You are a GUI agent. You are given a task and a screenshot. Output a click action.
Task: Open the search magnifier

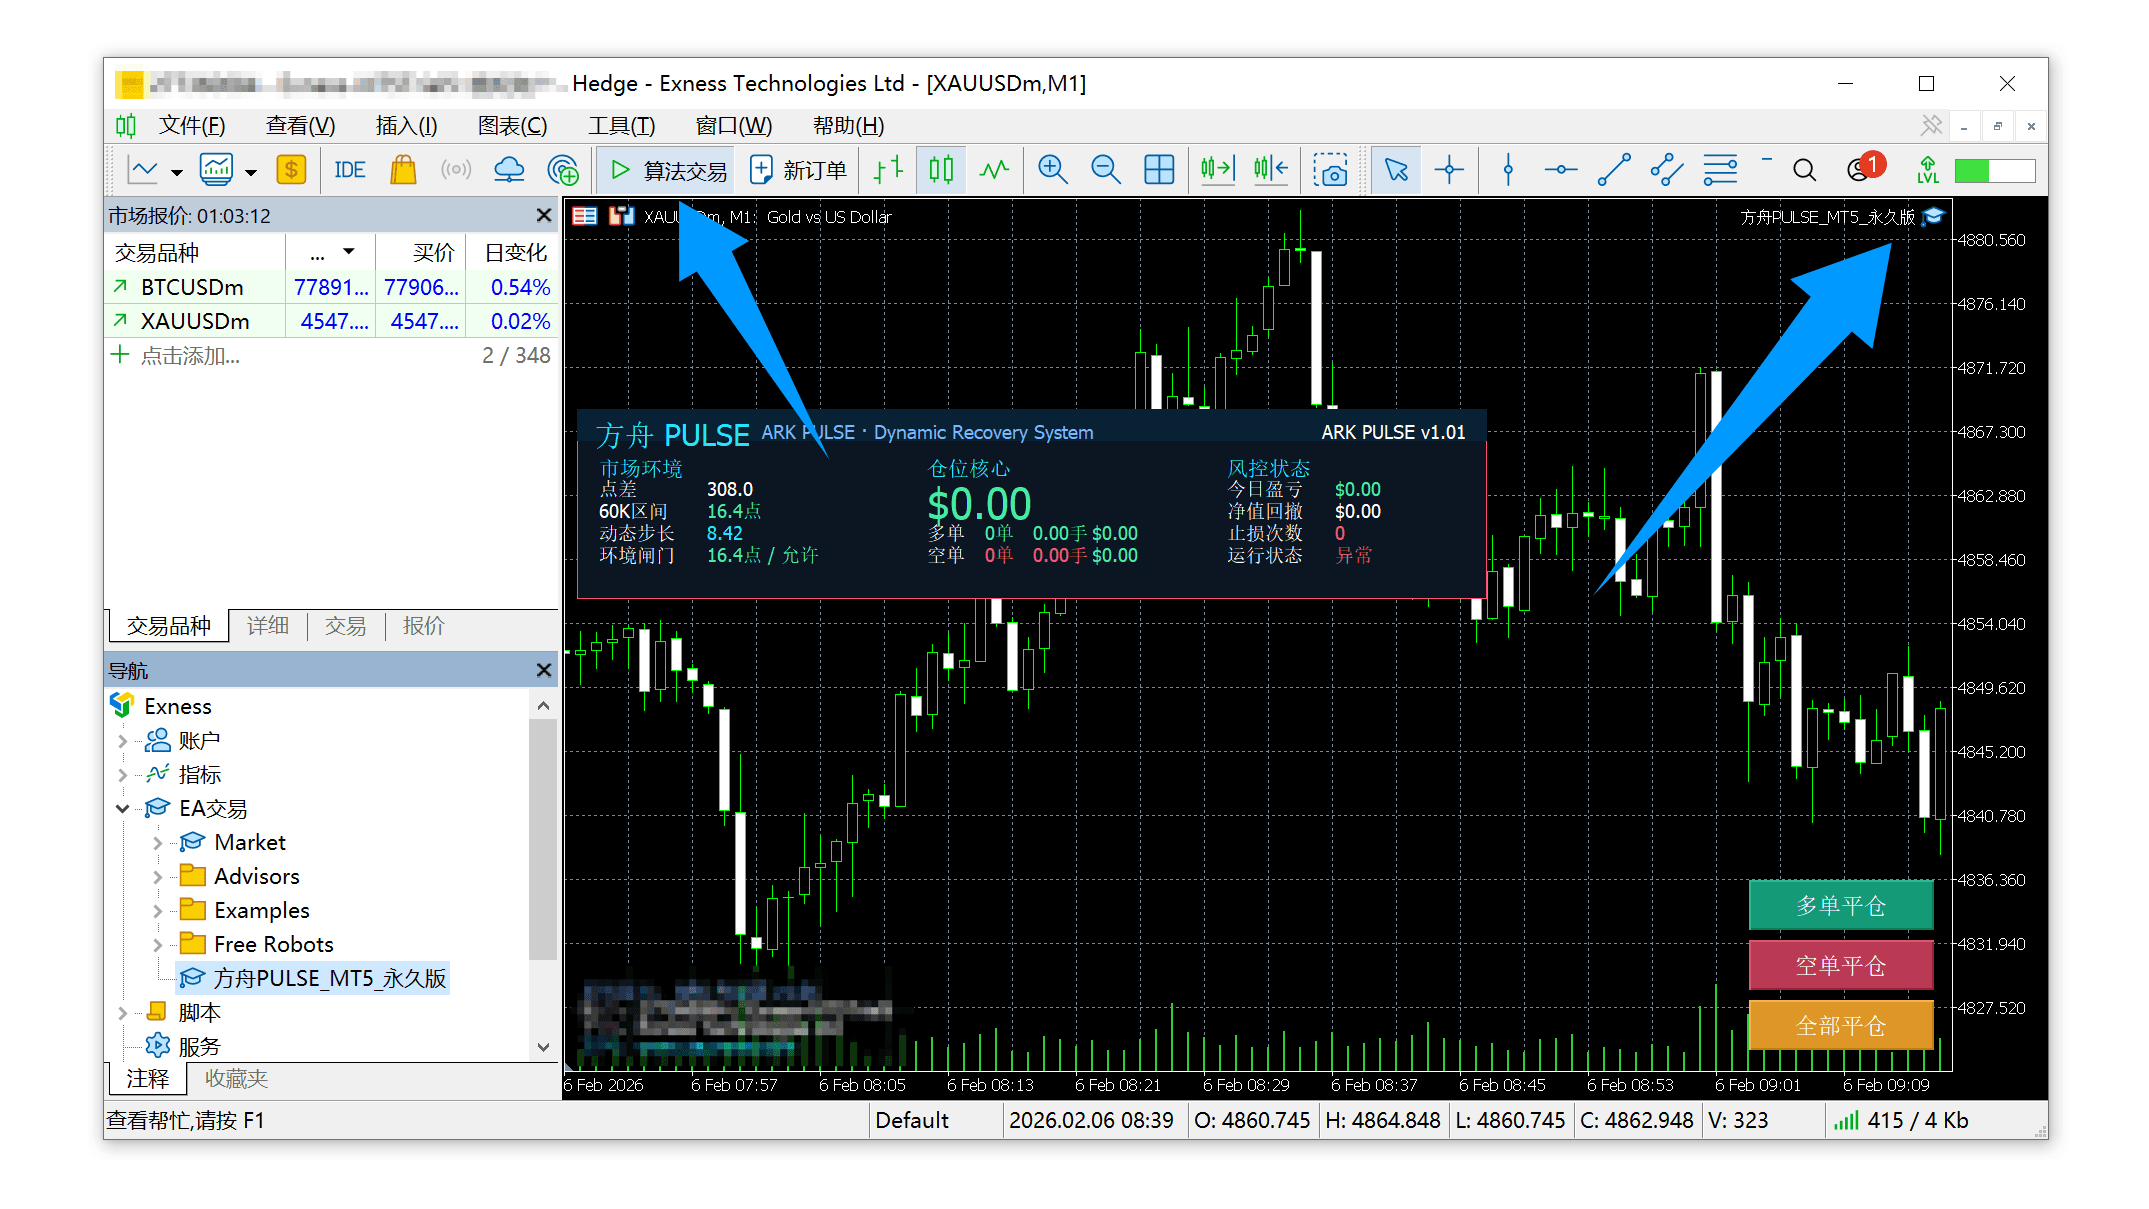(x=1804, y=170)
